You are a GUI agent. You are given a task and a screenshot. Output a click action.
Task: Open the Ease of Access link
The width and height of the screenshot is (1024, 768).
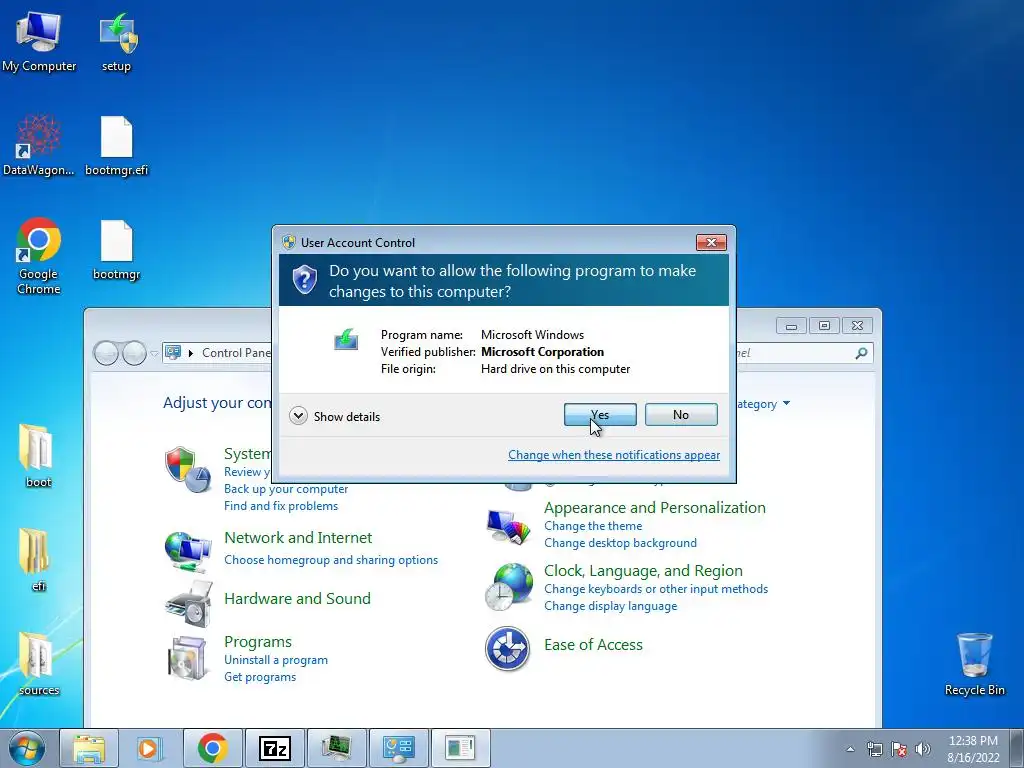(593, 645)
